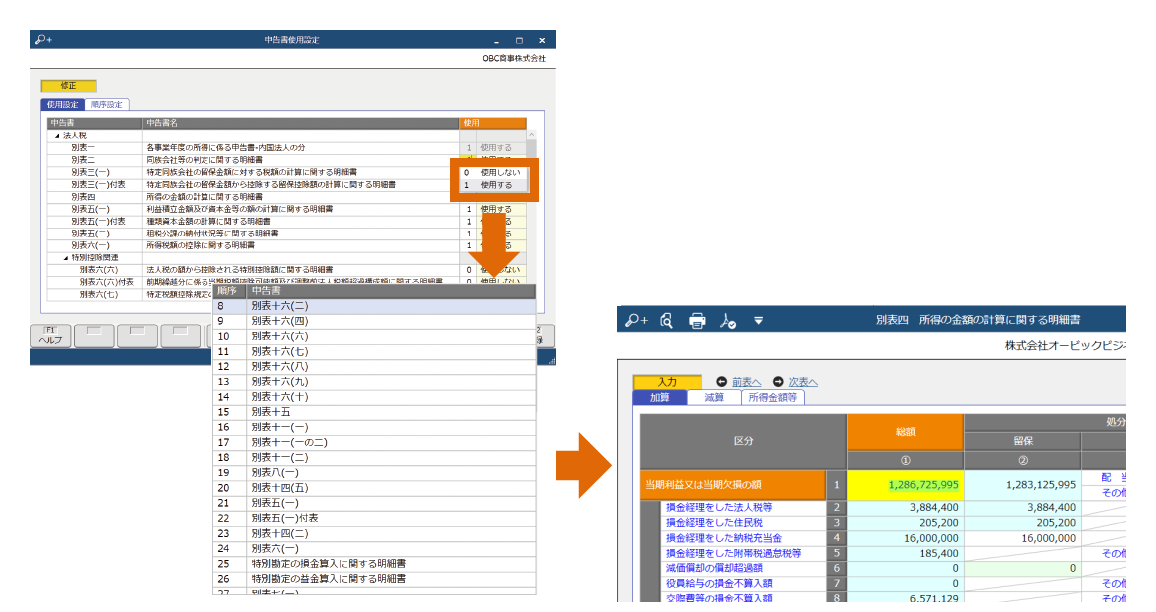The image size is (1156, 612).
Task: Choose option 0 使用しない in the popup
Action: click(x=495, y=172)
